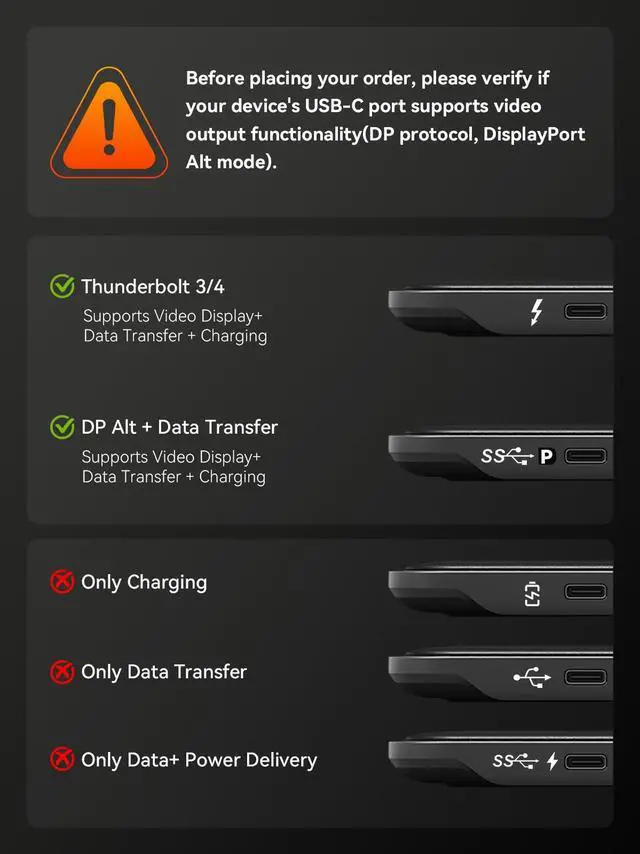
Task: Click the white P DisplayPort badge
Action: pos(547,456)
